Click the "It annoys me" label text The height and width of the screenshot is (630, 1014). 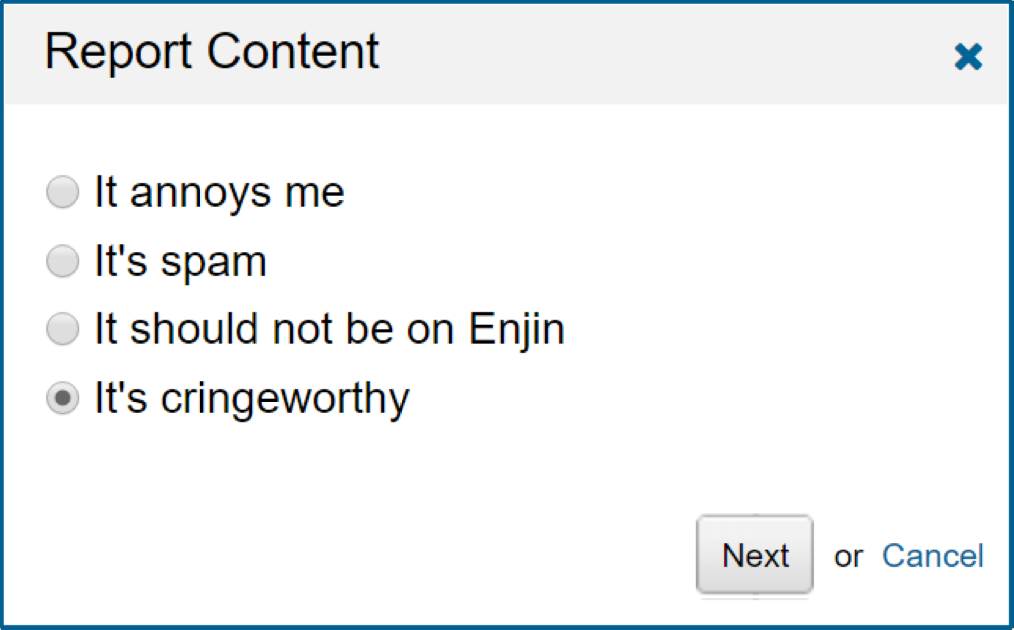click(x=219, y=192)
